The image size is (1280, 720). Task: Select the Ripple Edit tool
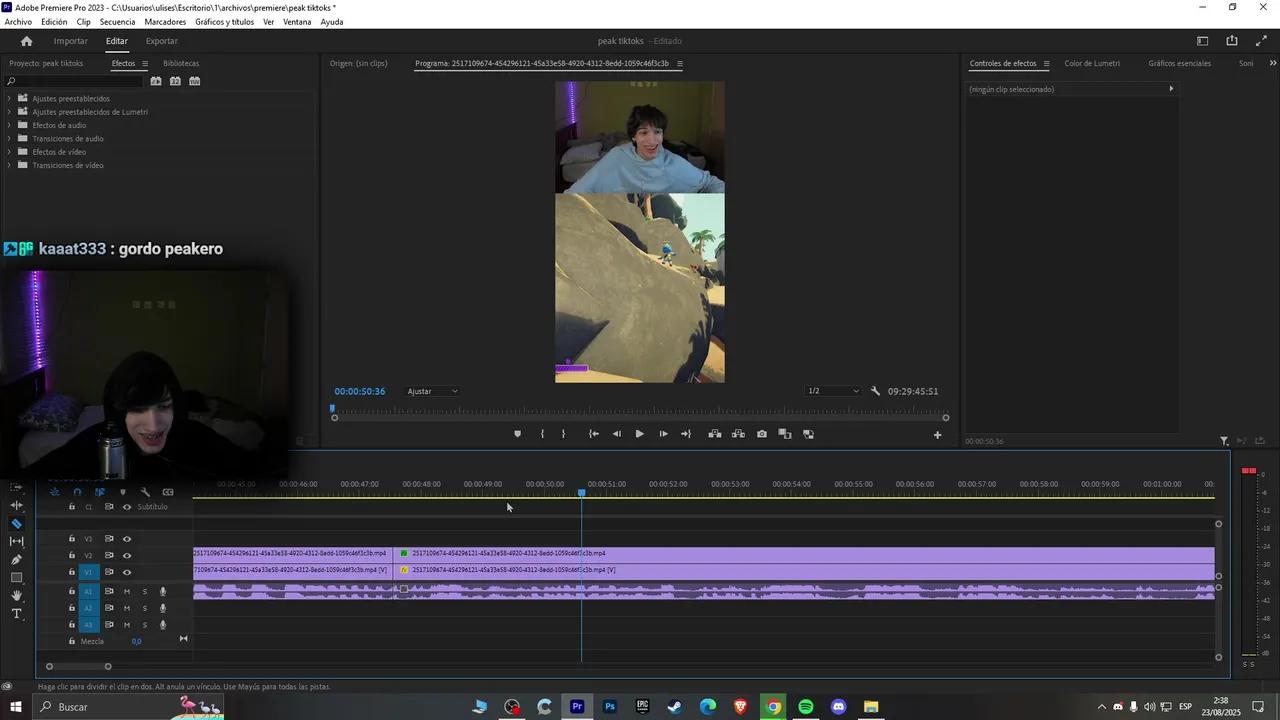click(17, 505)
